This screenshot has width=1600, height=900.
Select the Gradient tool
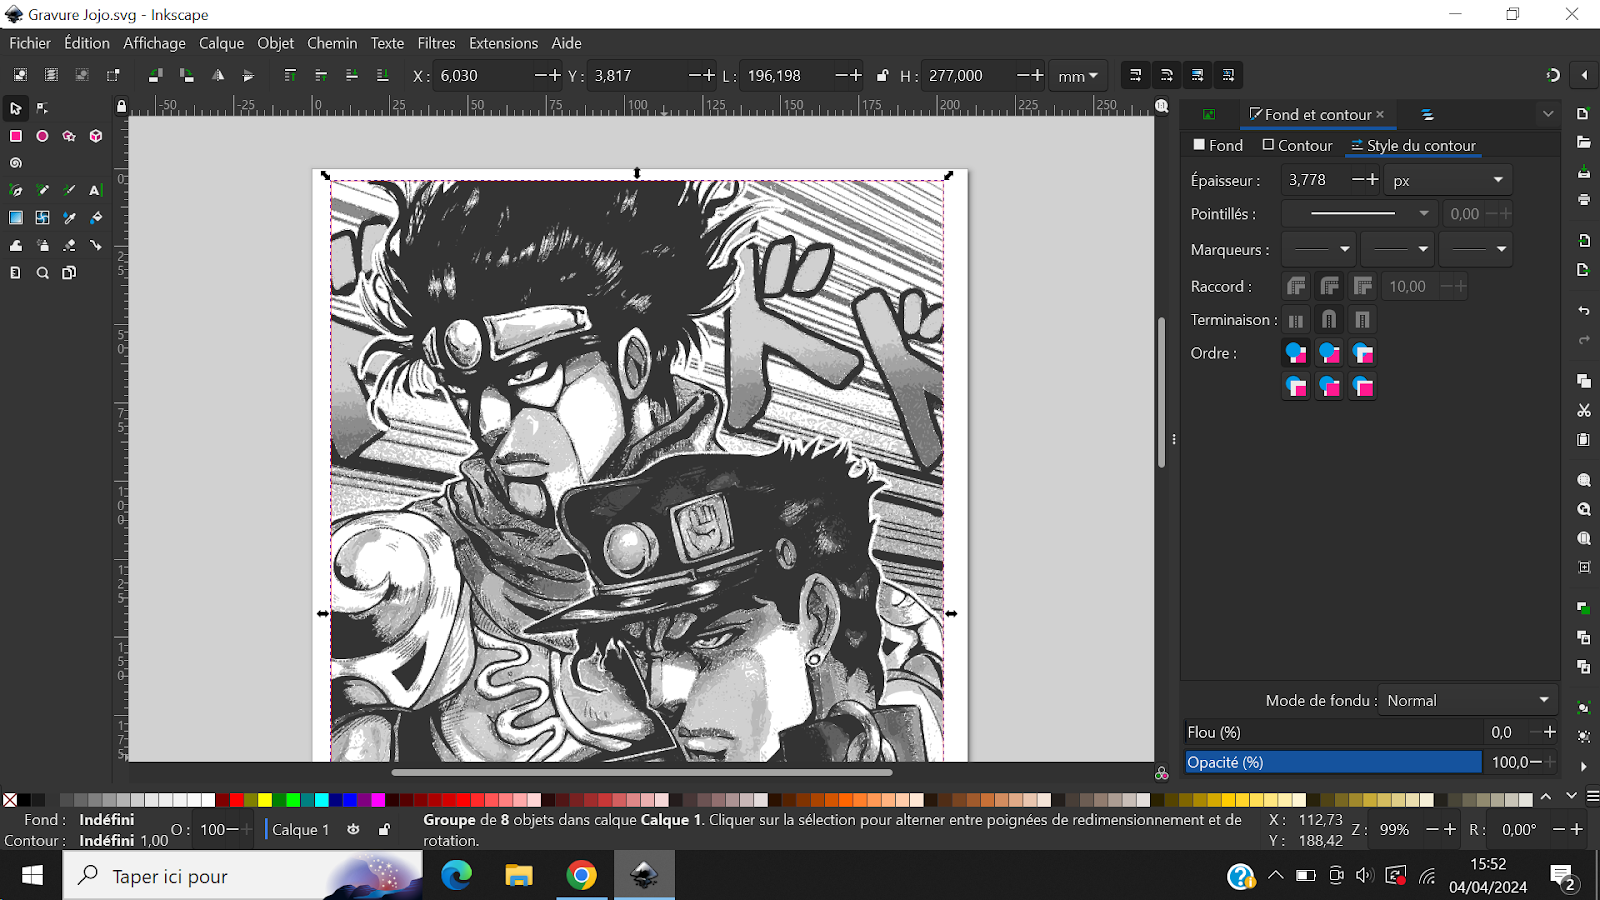tap(15, 217)
